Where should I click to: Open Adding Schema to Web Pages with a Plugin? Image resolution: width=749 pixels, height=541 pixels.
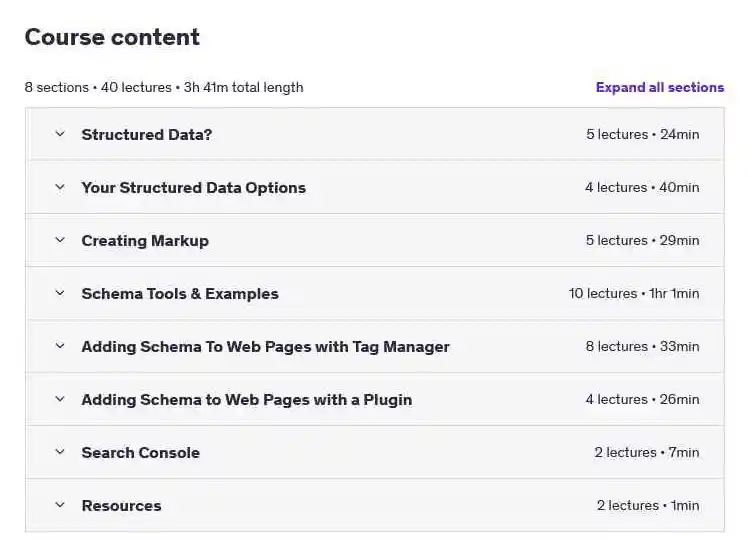(x=246, y=400)
